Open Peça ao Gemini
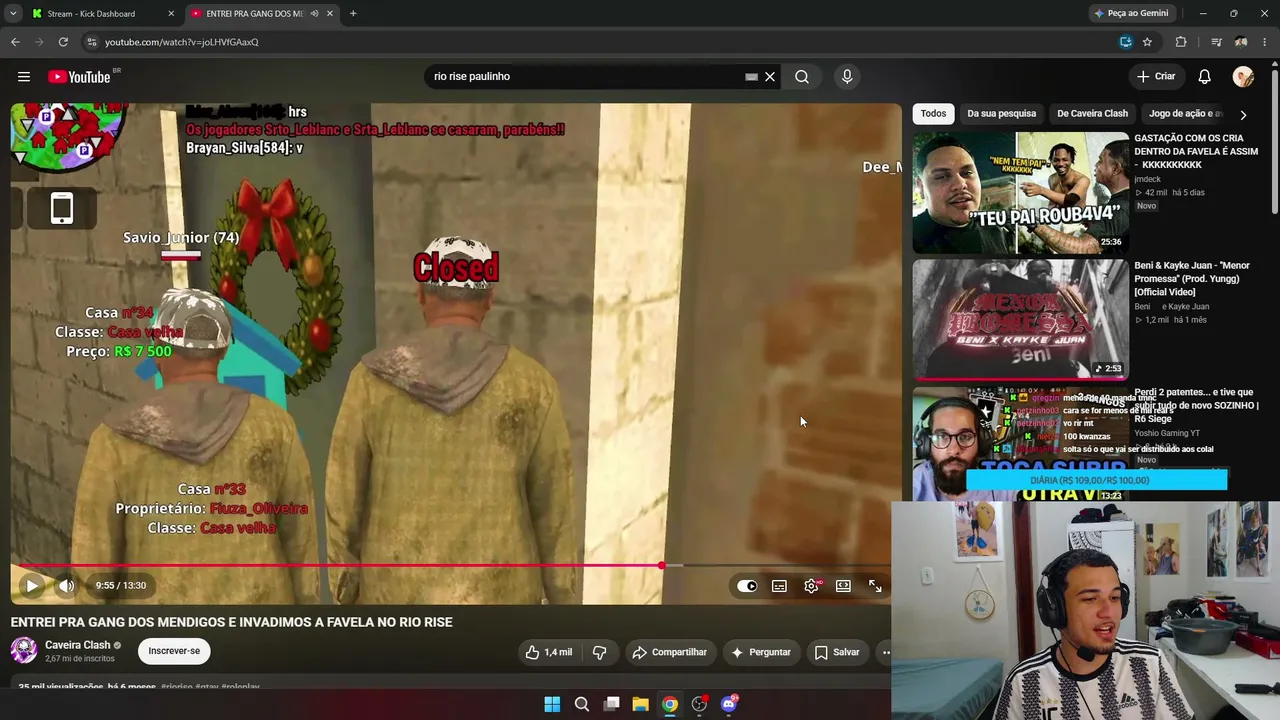 (x=1132, y=14)
